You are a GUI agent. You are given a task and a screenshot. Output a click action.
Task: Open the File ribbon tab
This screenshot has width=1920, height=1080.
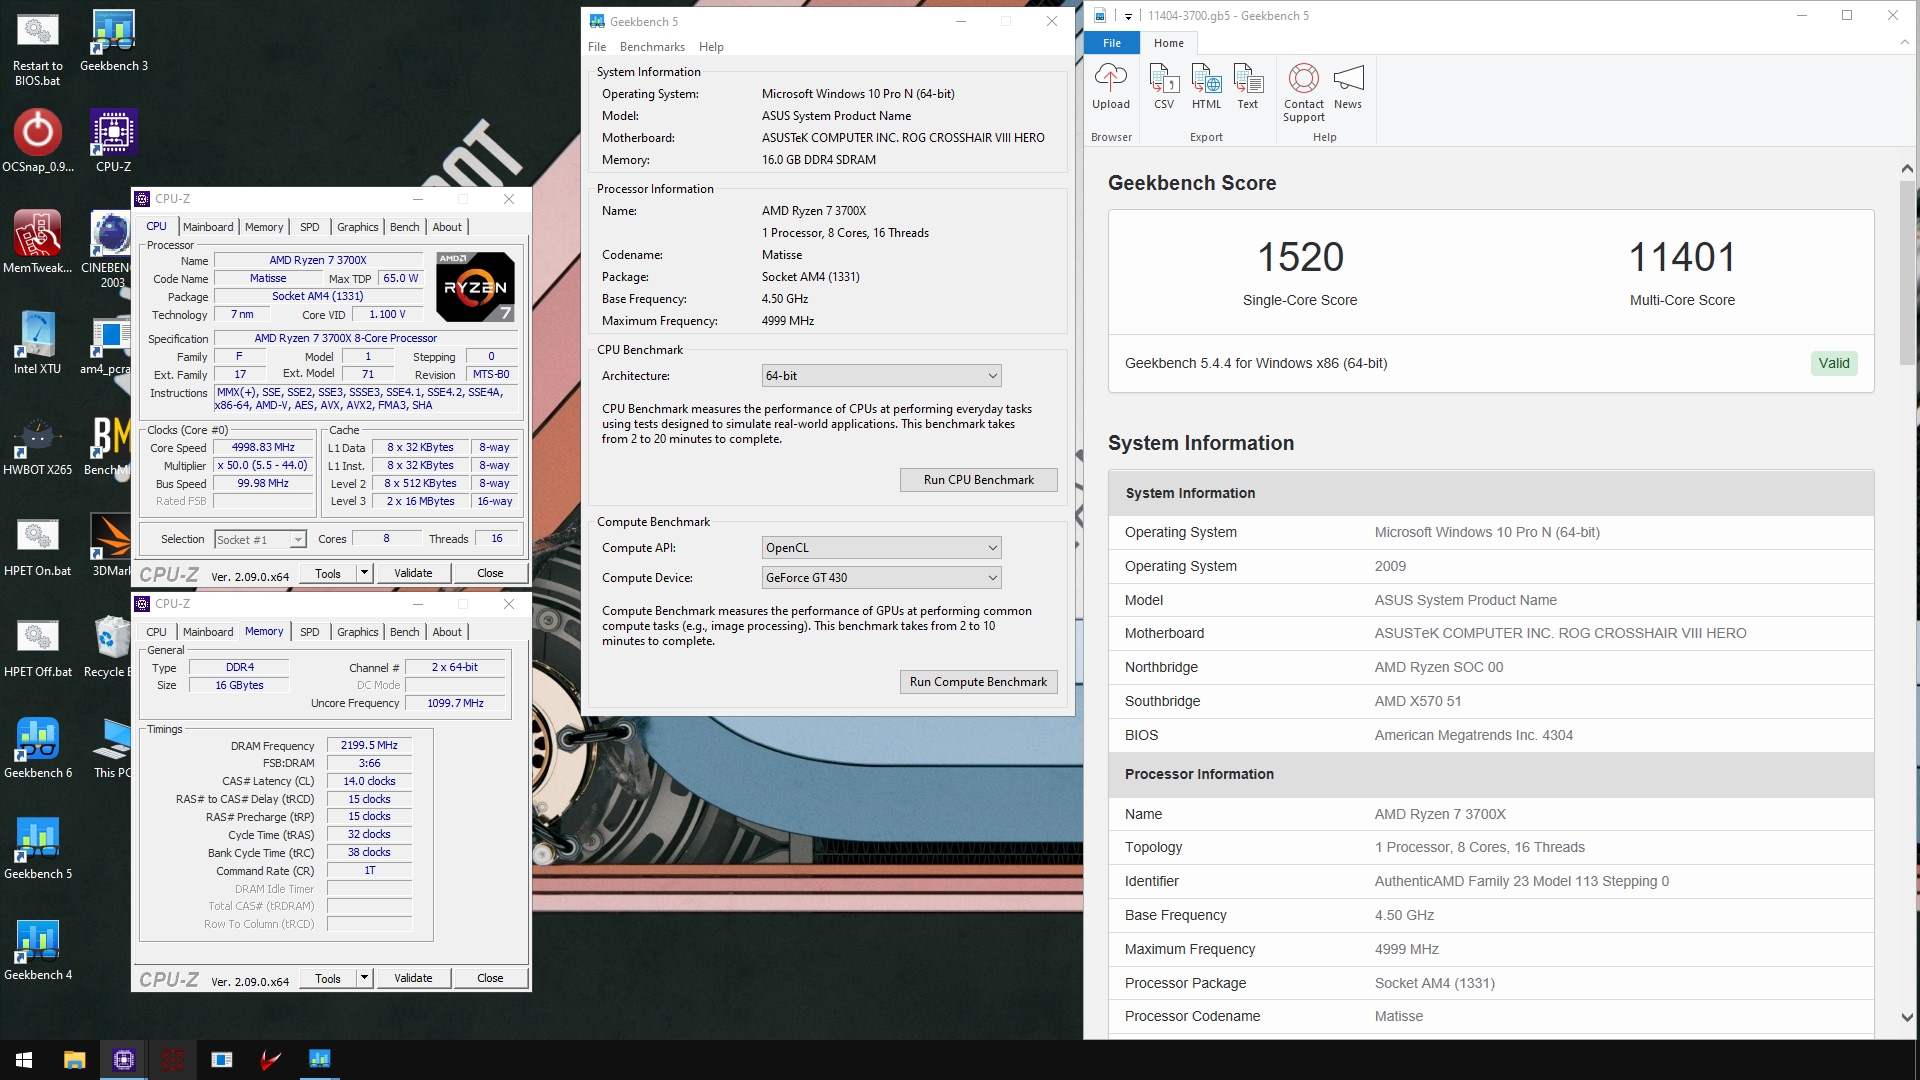coord(1112,43)
